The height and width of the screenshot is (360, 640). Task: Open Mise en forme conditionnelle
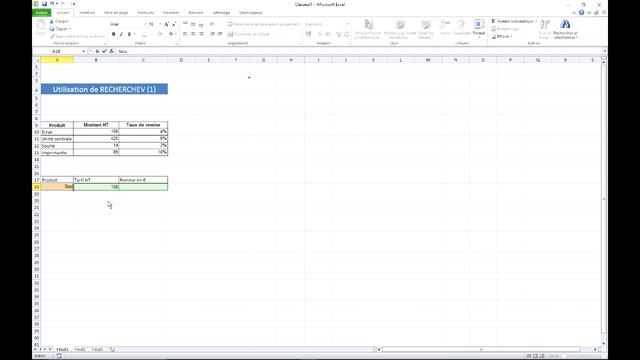tap(368, 29)
